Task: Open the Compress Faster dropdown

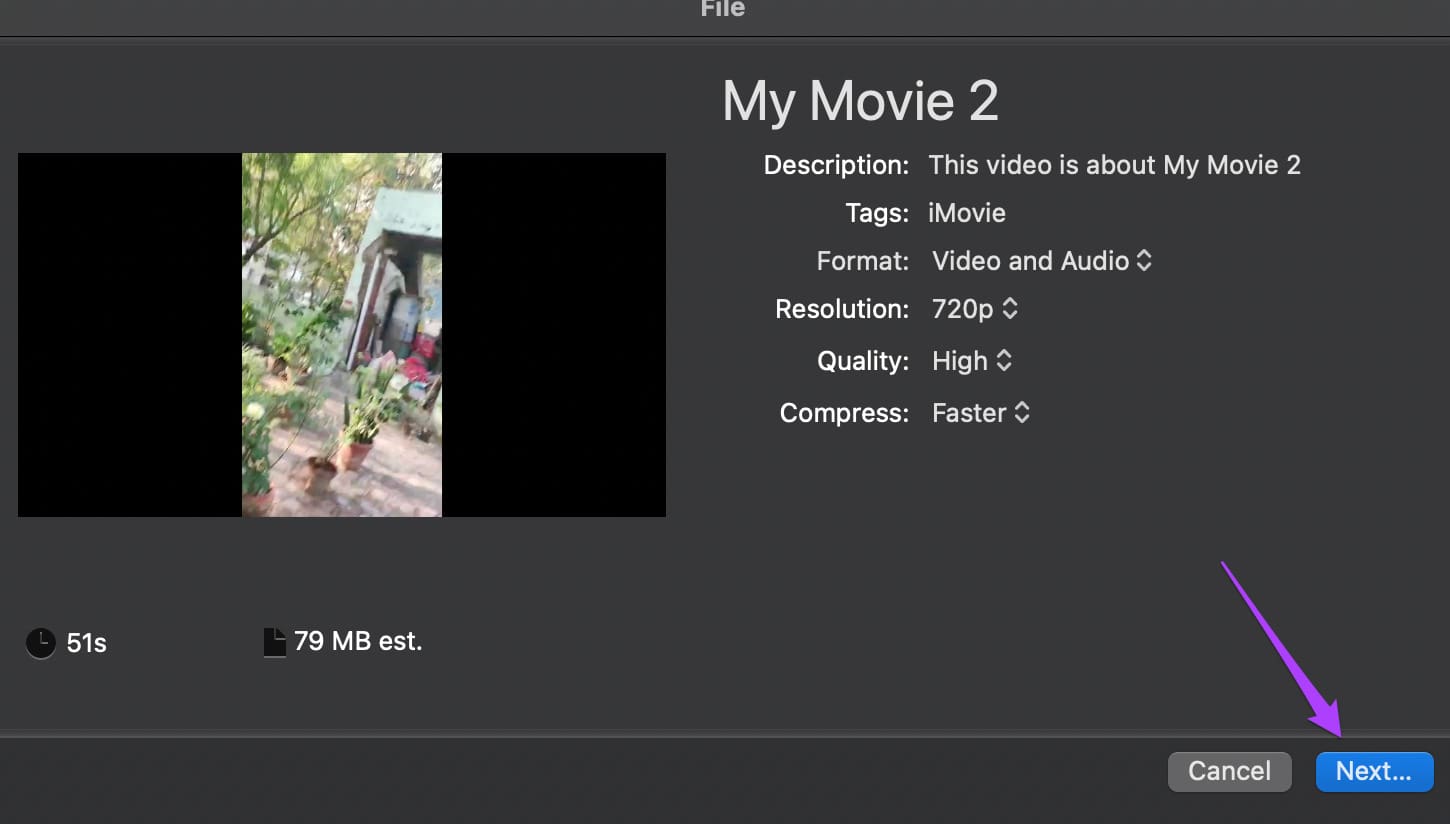Action: point(981,413)
